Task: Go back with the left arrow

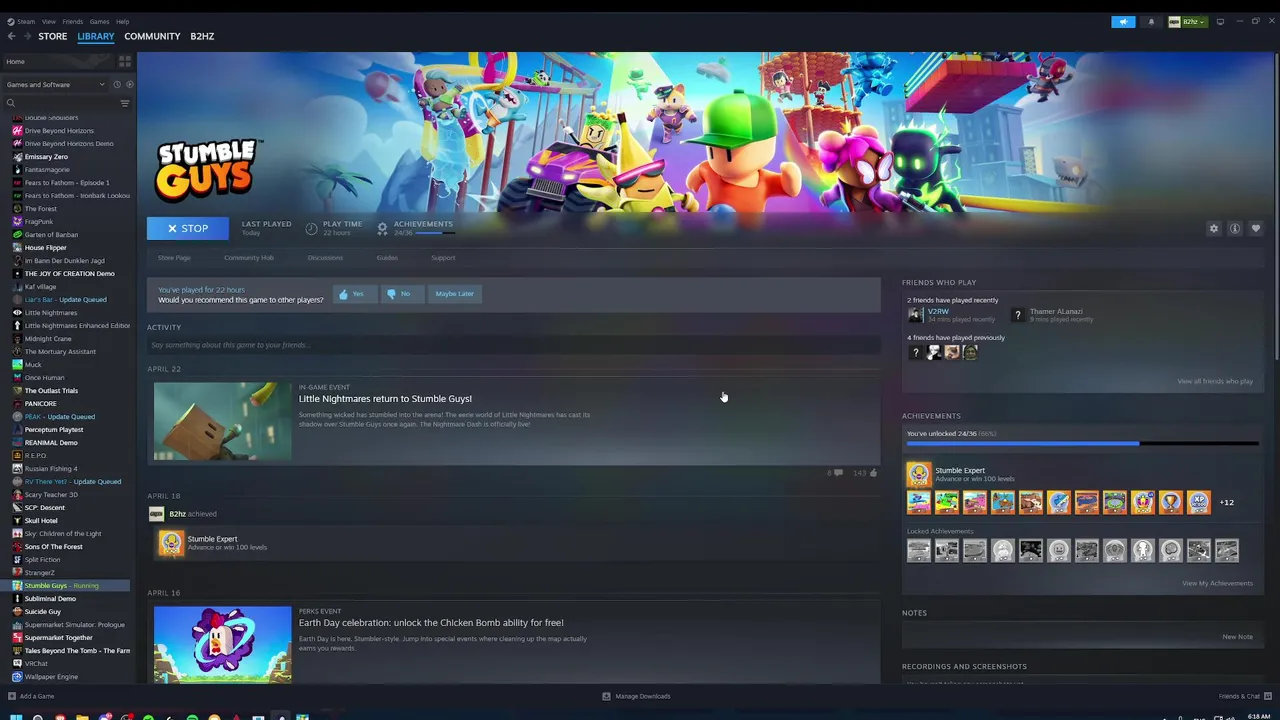Action: point(12,36)
